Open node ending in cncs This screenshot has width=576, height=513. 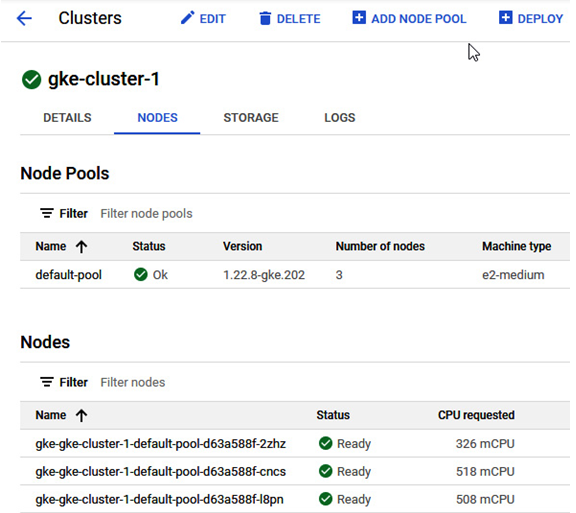point(161,471)
